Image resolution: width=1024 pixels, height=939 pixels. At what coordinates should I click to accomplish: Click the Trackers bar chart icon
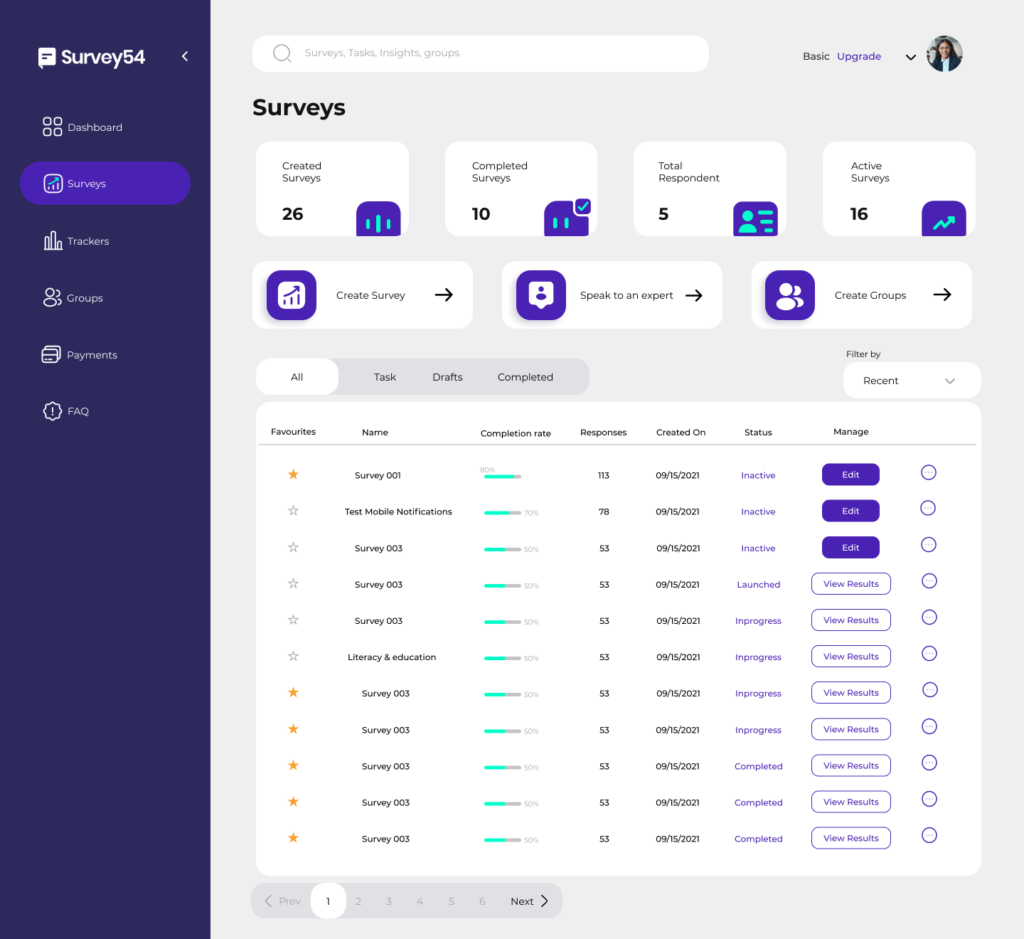52,241
